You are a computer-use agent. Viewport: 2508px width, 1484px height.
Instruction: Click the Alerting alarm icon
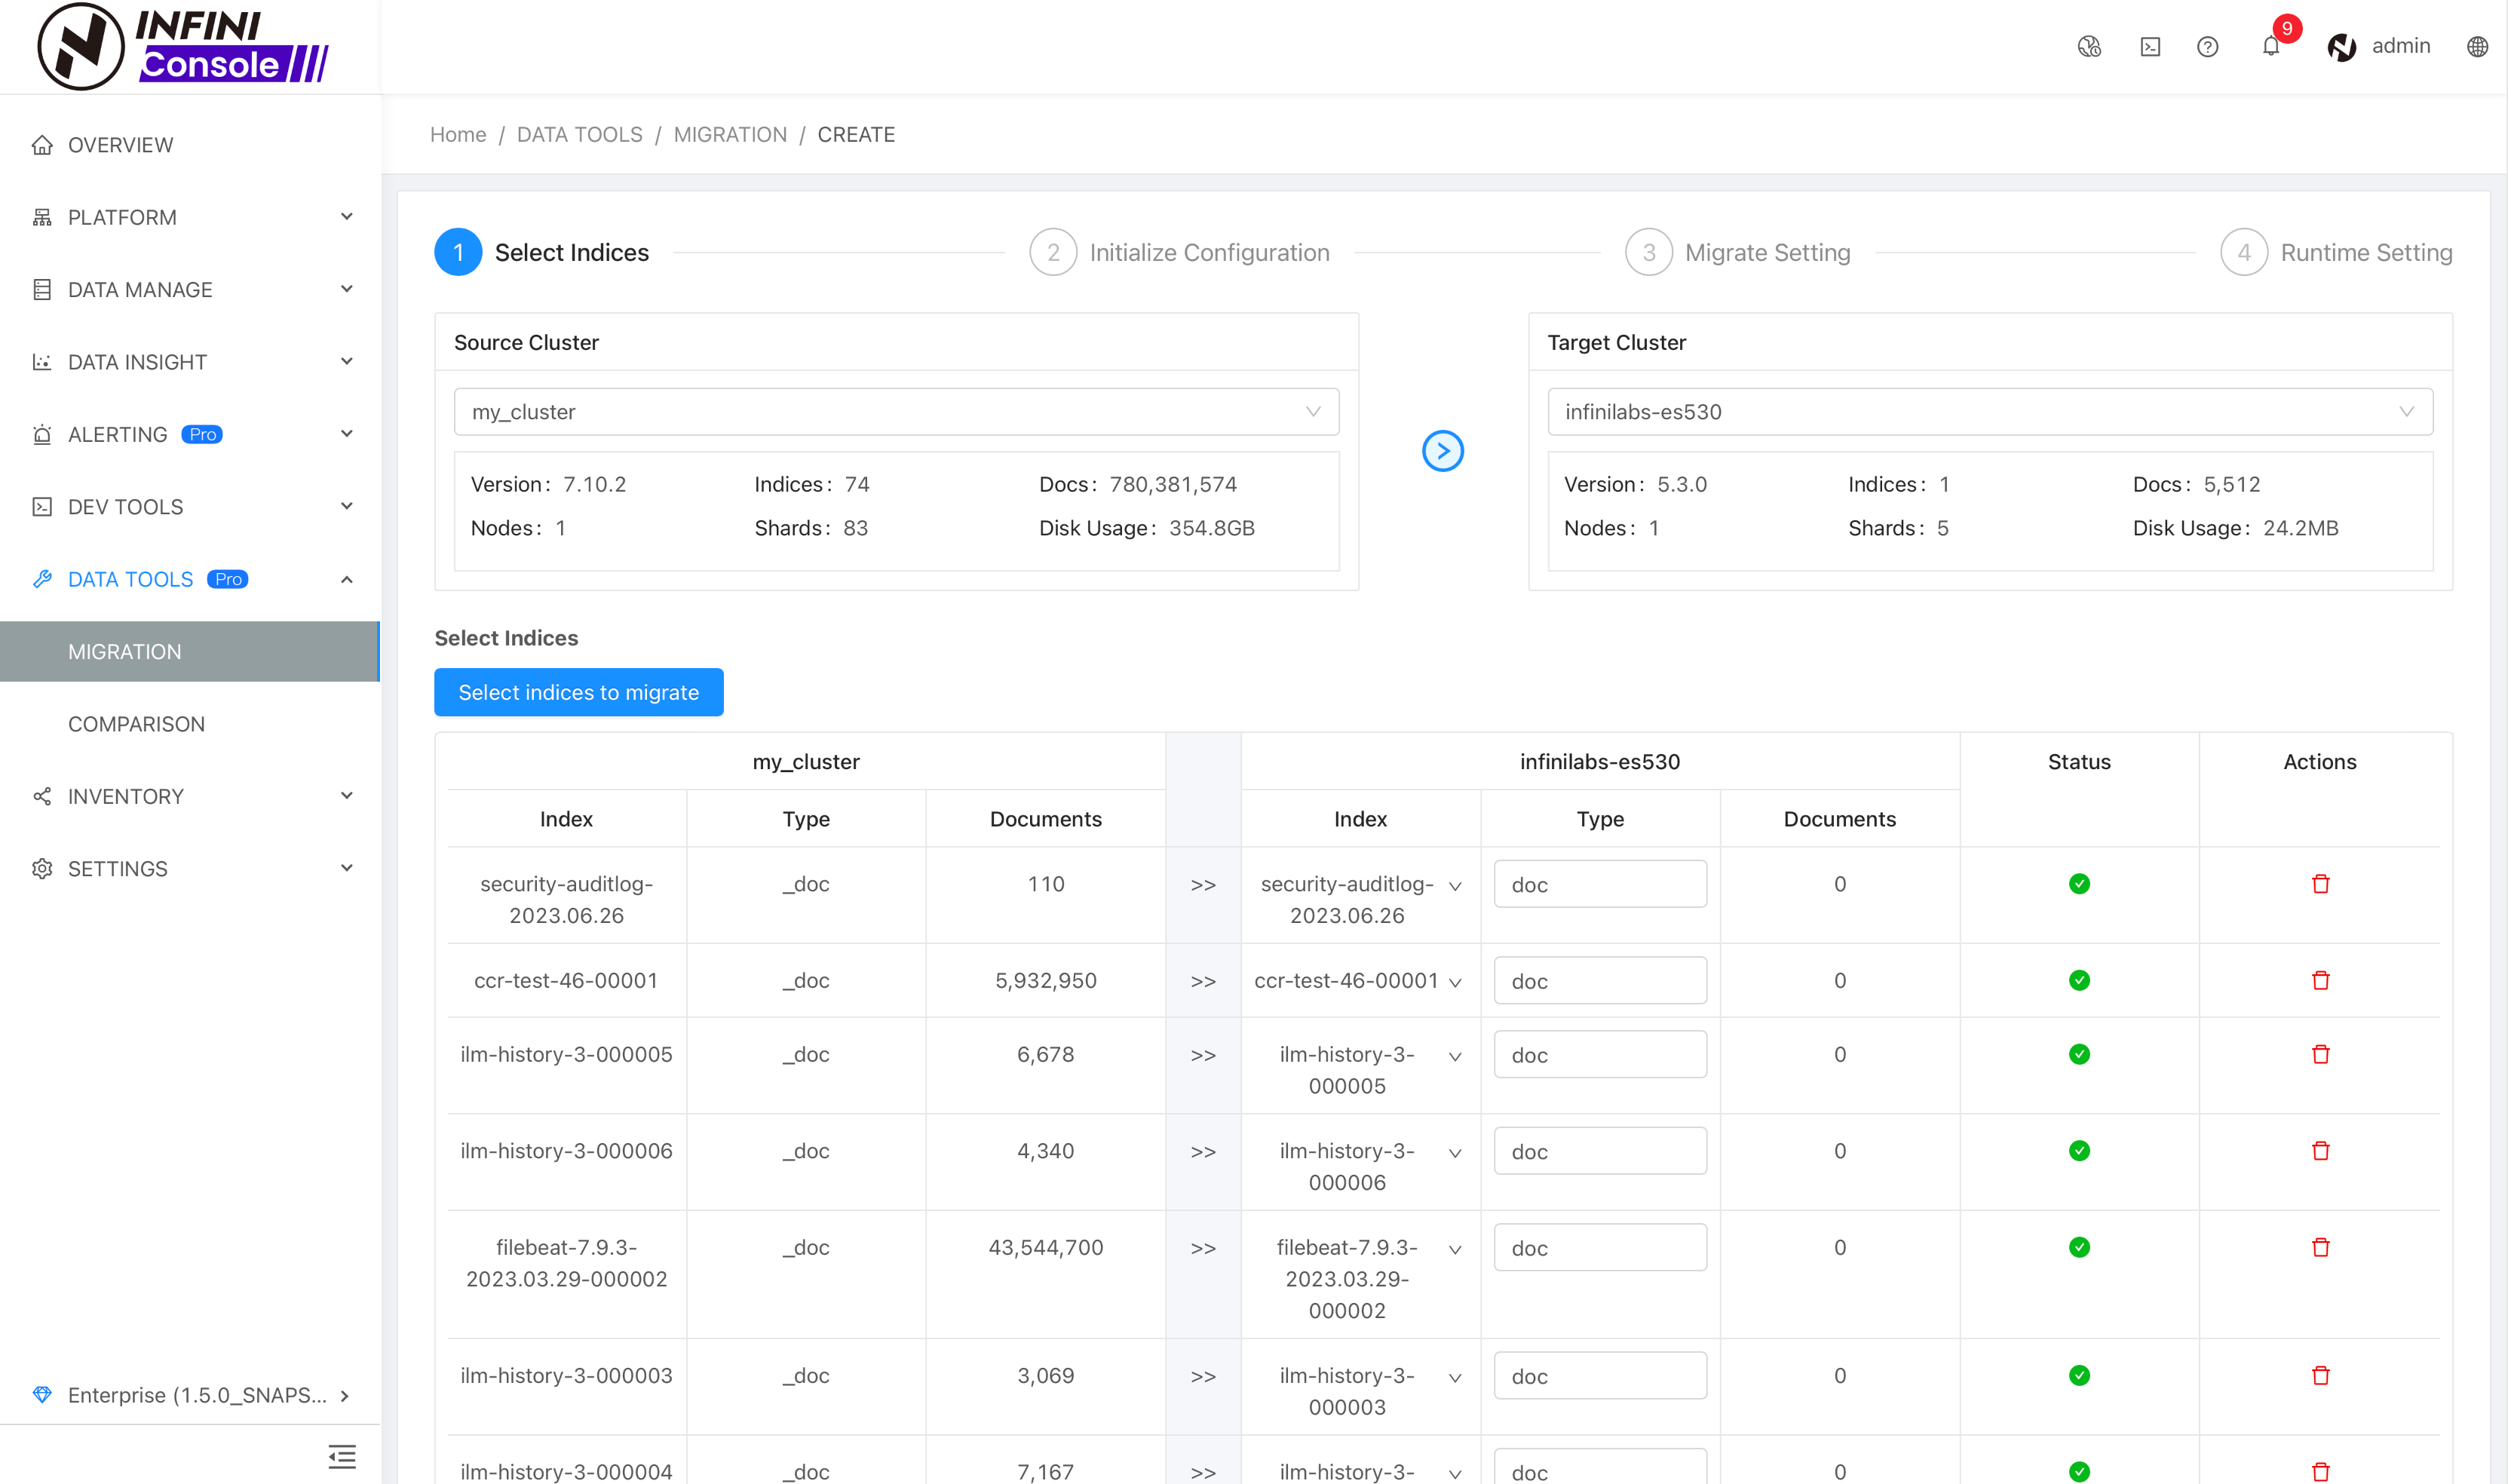pyautogui.click(x=42, y=434)
